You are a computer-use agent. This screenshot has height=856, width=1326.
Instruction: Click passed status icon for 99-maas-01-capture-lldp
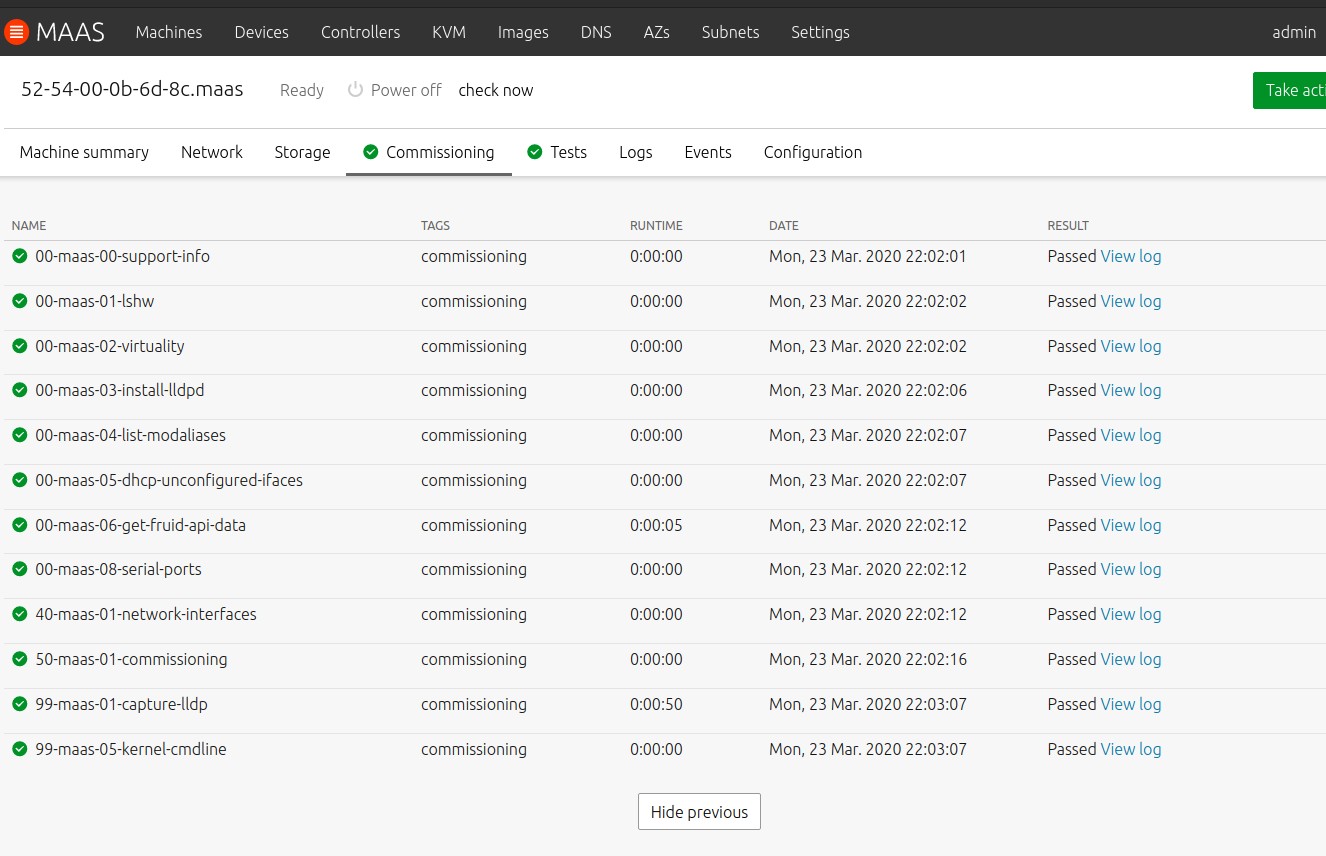[20, 704]
